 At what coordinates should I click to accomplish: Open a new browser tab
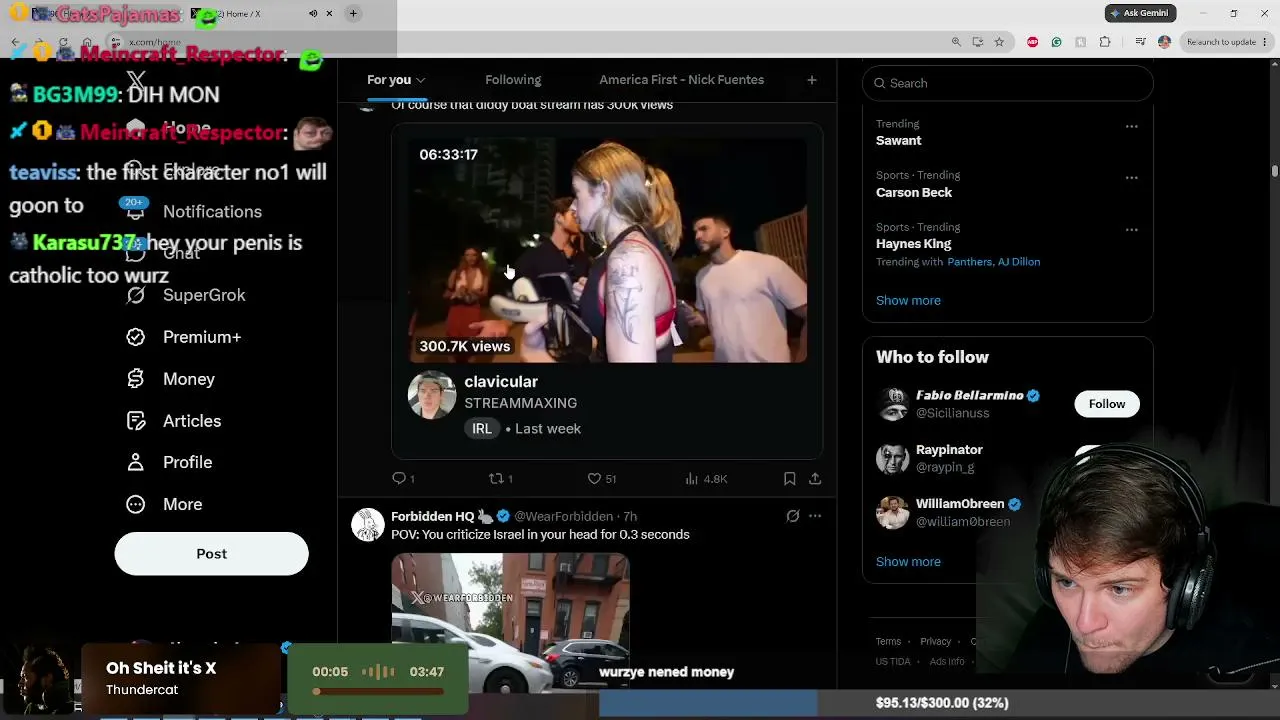[353, 14]
